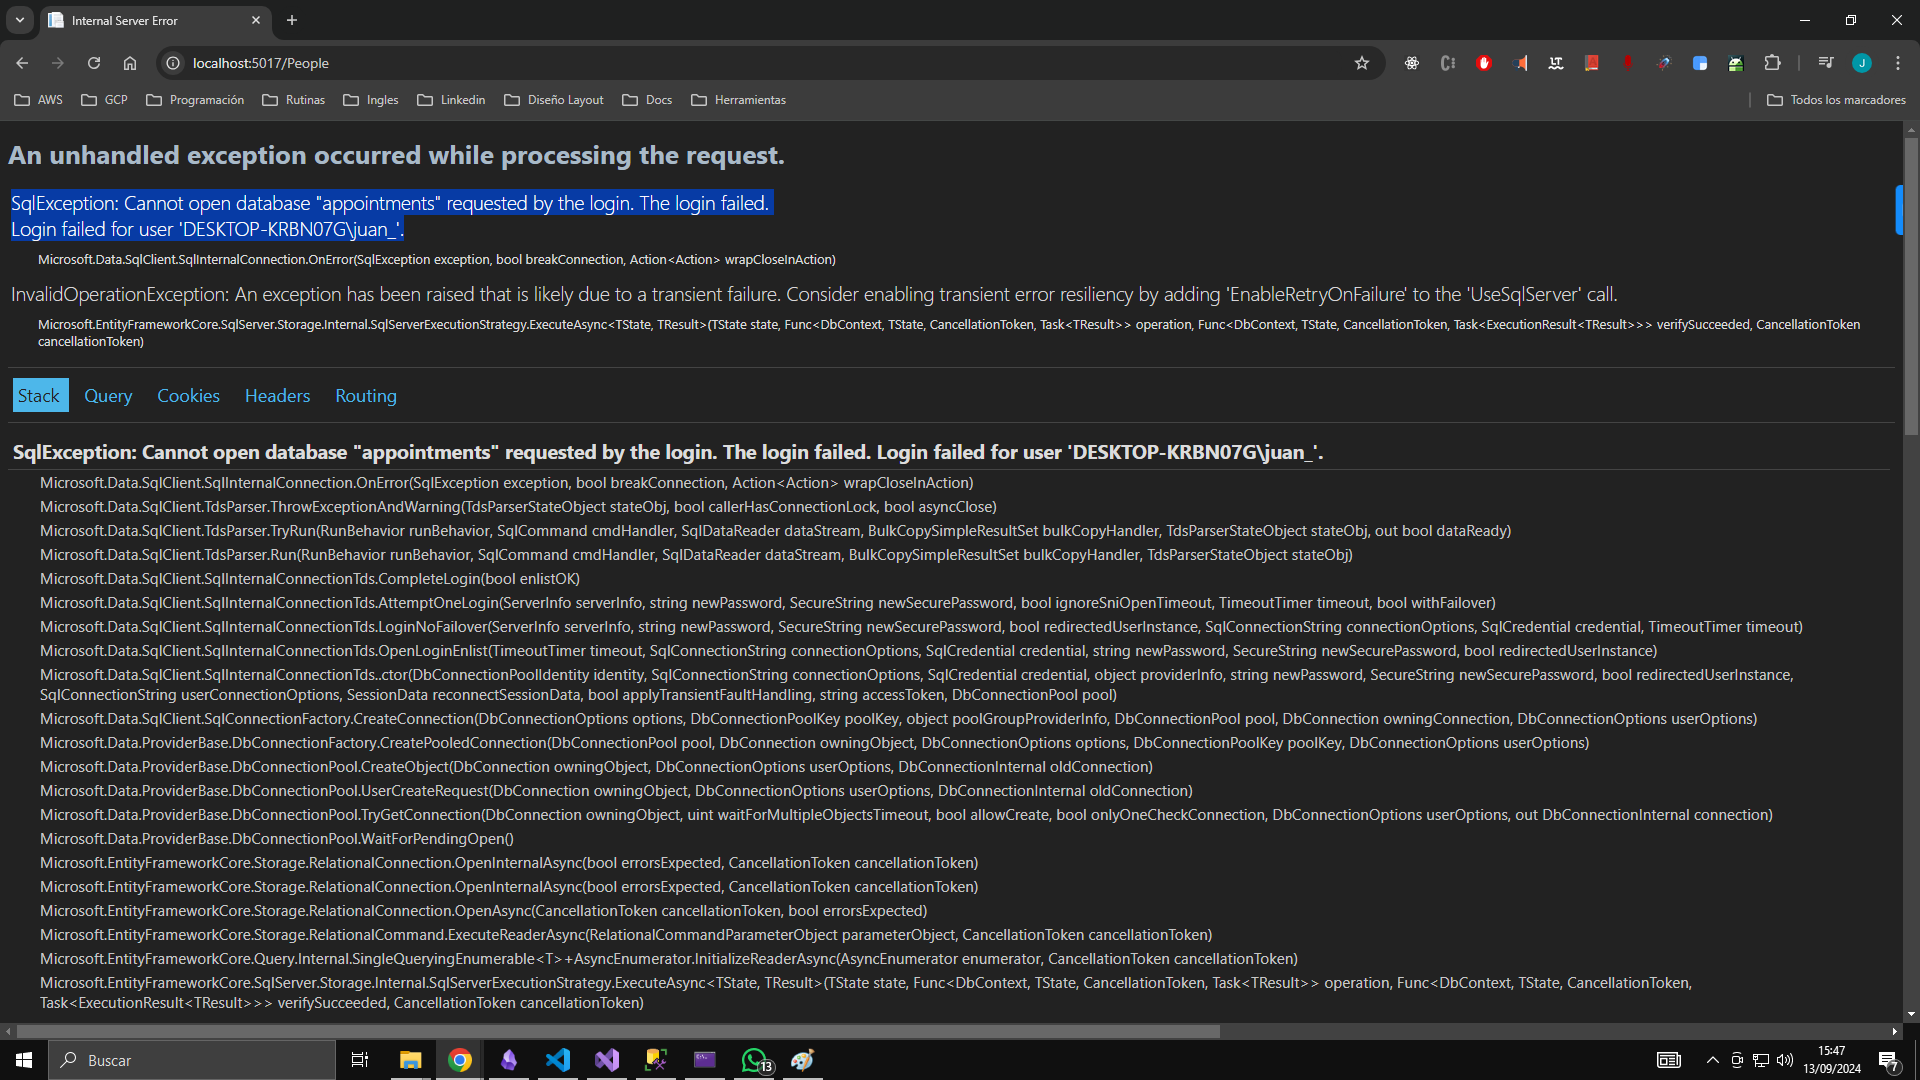Switch to the Query tab
The height and width of the screenshot is (1080, 1920).
coord(107,395)
